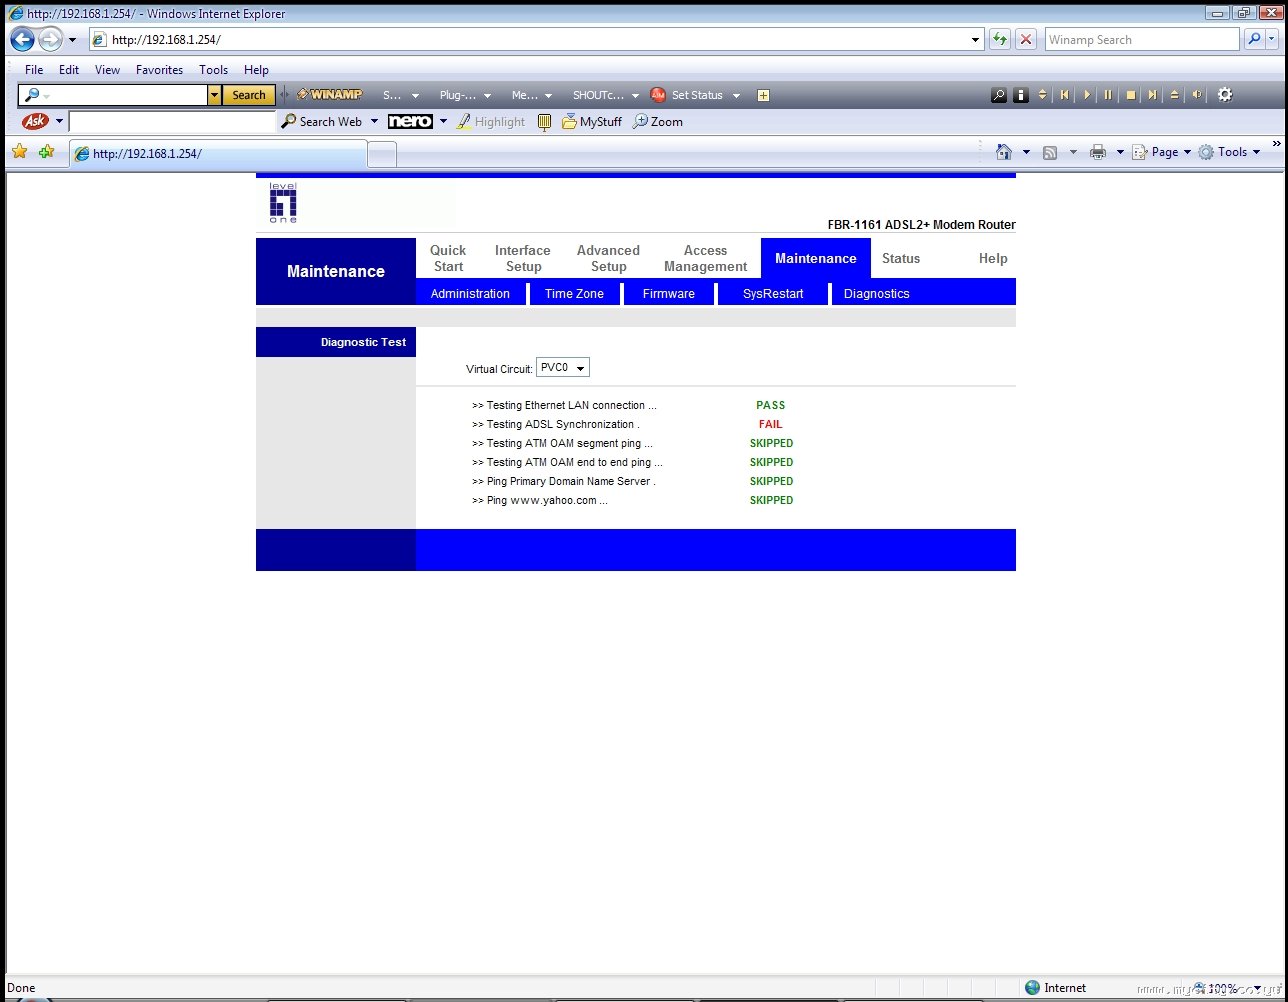
Task: Click the RSS feeds icon
Action: click(1050, 152)
